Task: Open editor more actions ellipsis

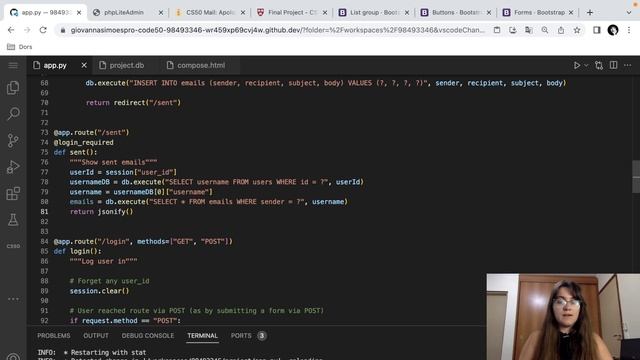Action: pyautogui.click(x=628, y=65)
